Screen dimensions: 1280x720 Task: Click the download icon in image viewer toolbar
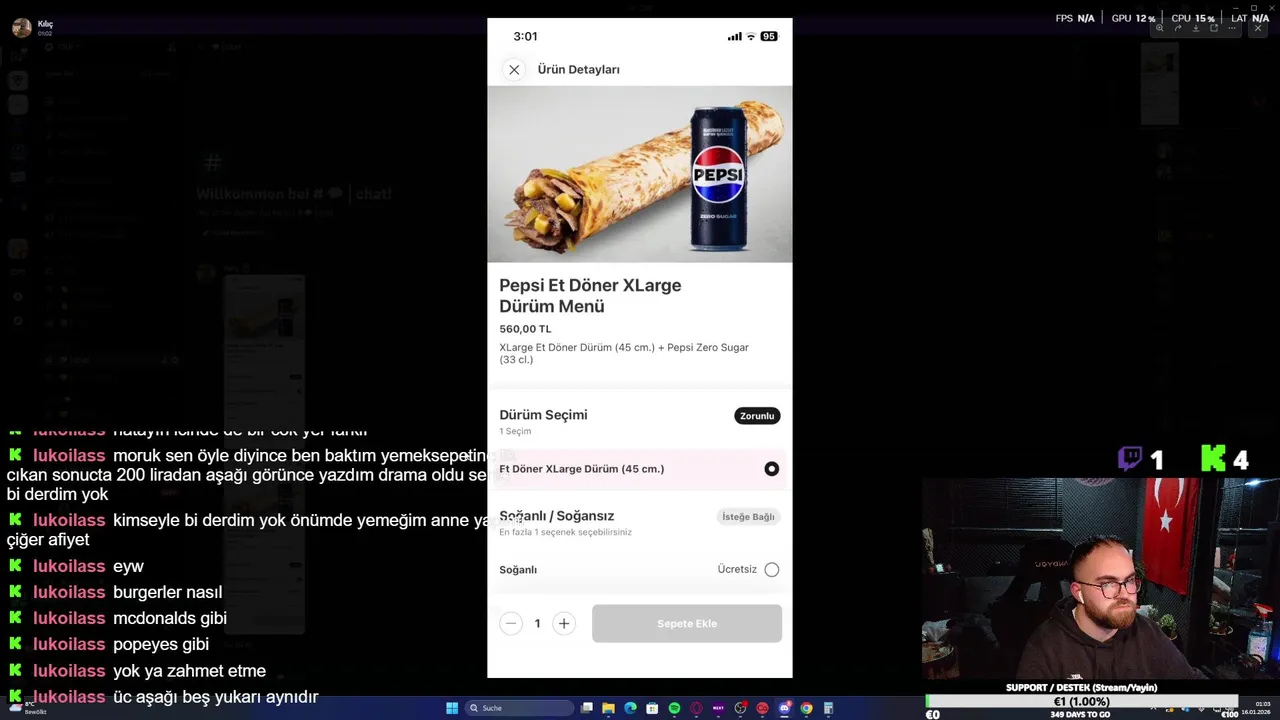tap(1196, 28)
